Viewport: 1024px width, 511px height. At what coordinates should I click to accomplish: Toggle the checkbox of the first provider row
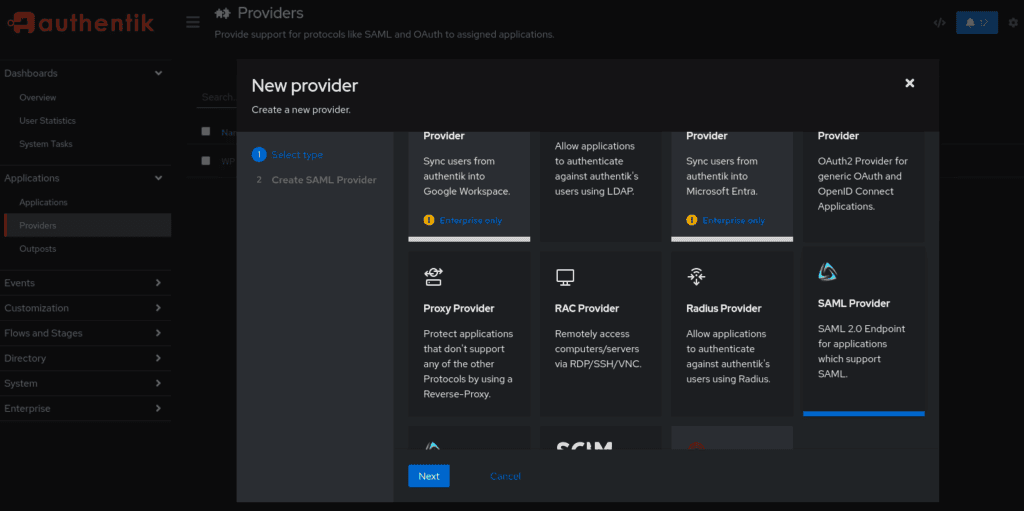(206, 160)
